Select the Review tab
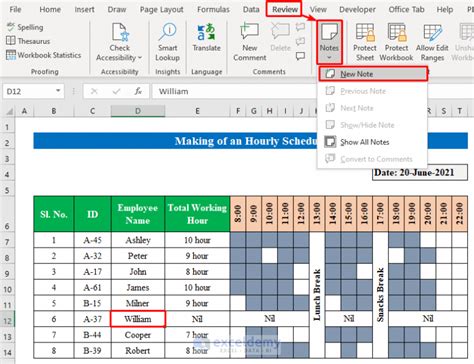Image resolution: width=474 pixels, height=364 pixels. (x=284, y=9)
